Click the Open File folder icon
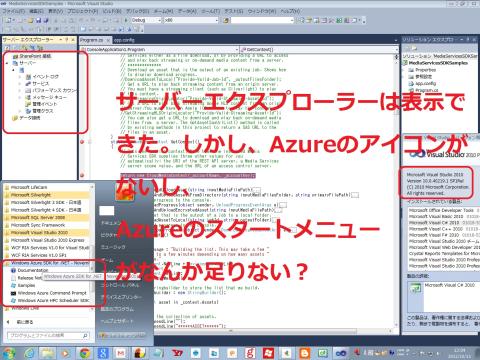The height and width of the screenshot is (360, 480). [31, 20]
